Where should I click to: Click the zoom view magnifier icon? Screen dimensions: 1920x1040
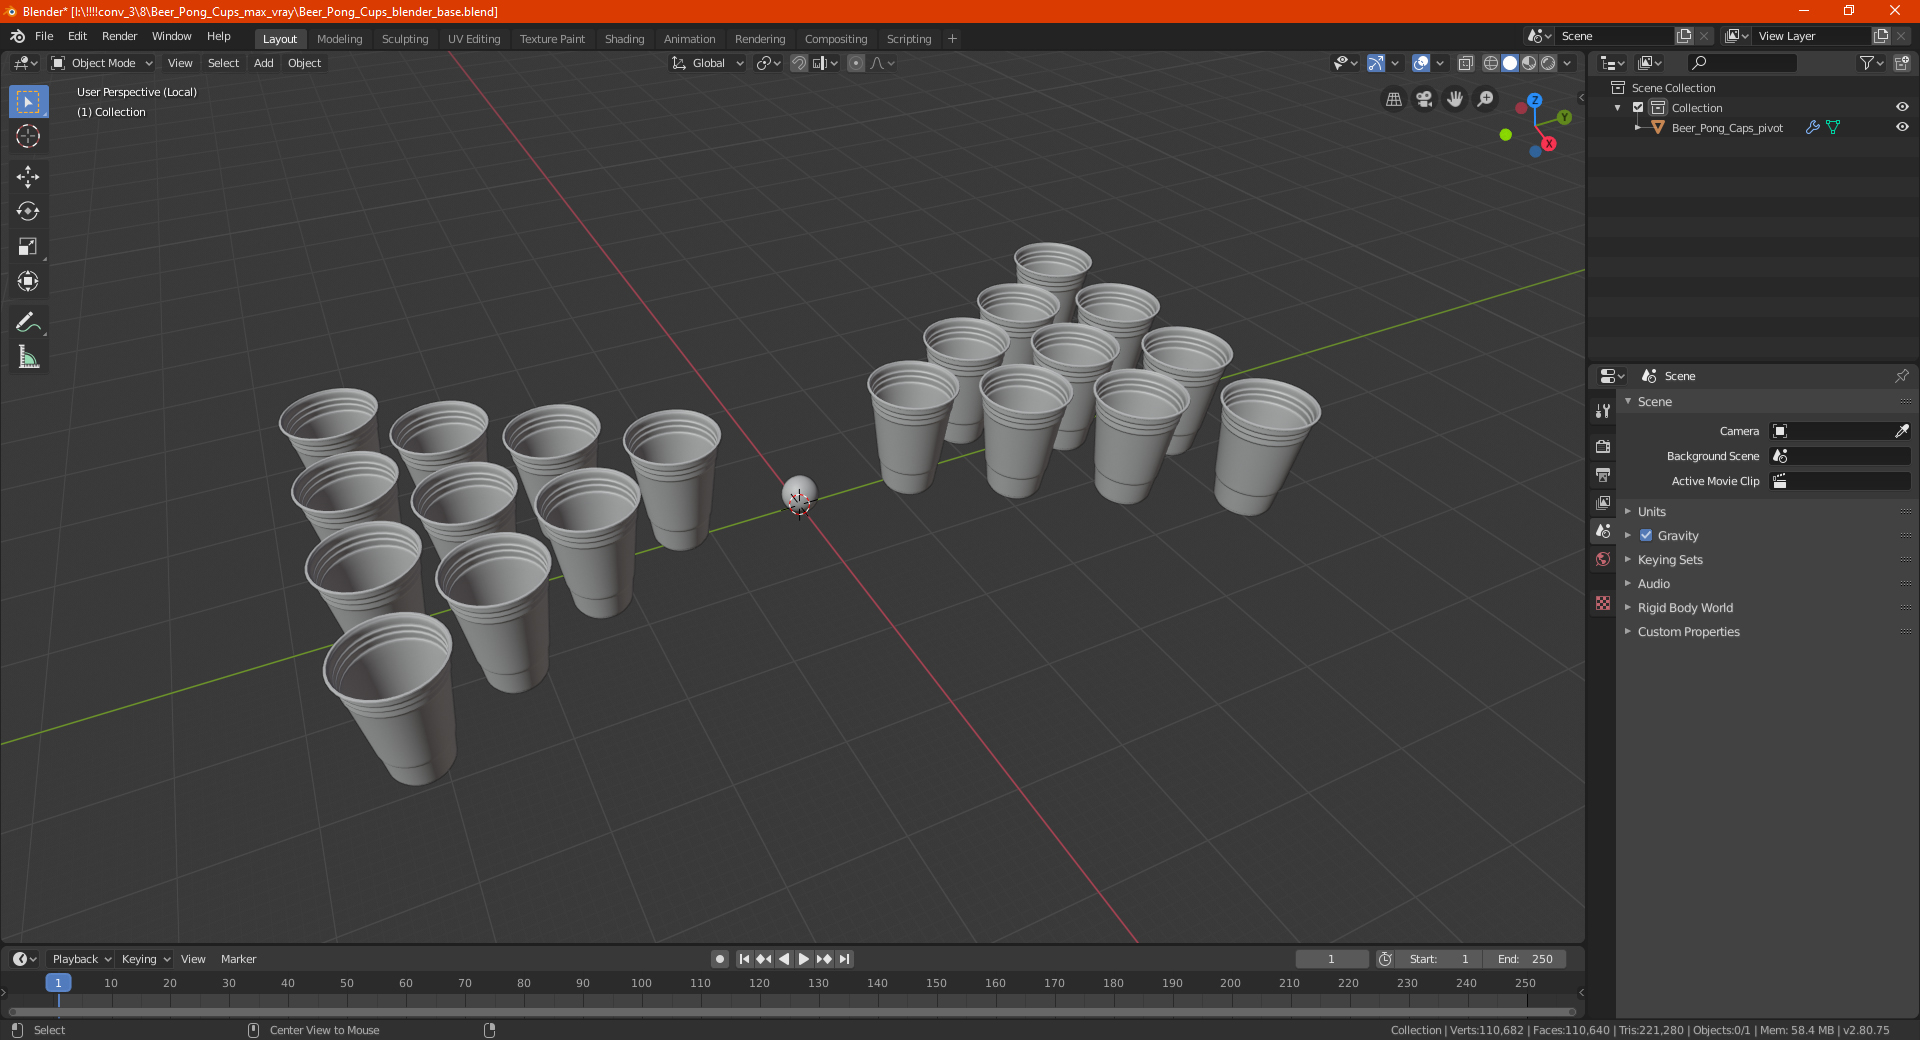pyautogui.click(x=1486, y=99)
